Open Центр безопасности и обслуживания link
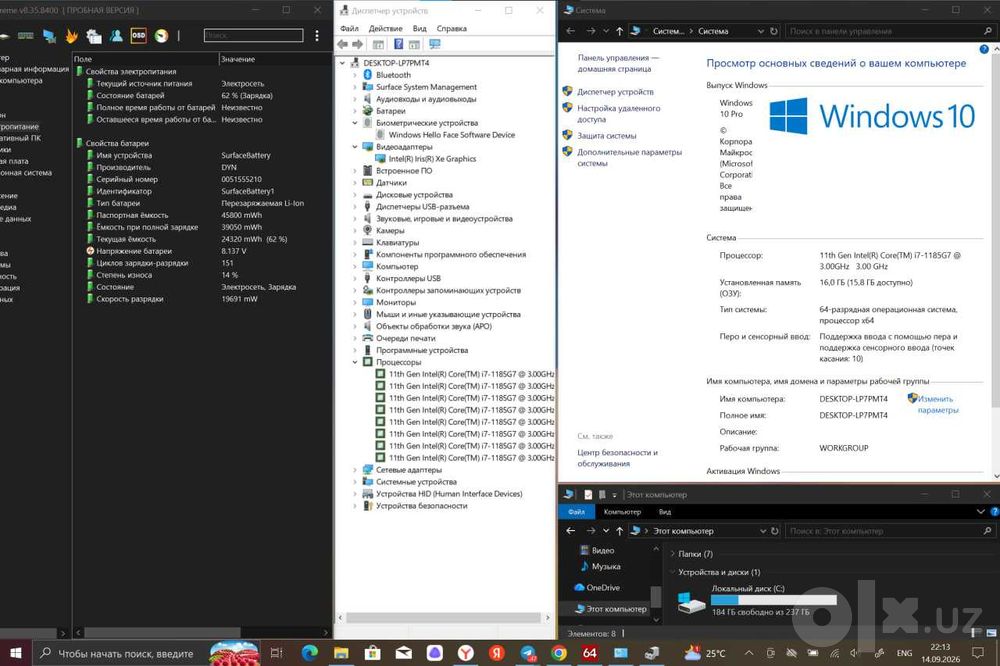The height and width of the screenshot is (666, 1000). [x=617, y=458]
